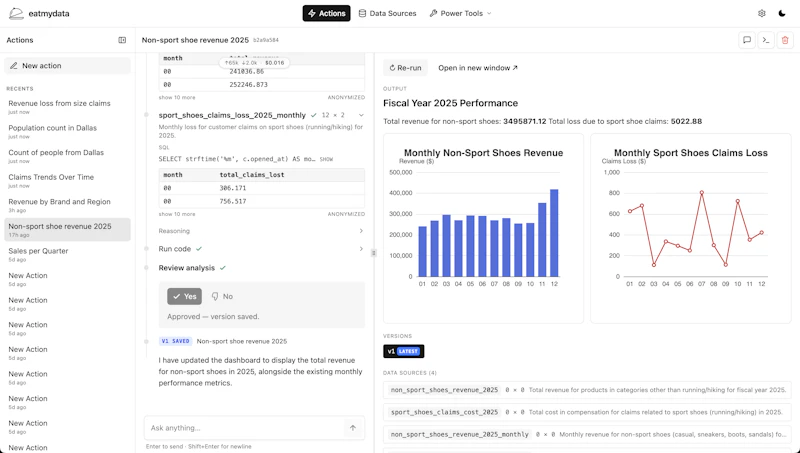Screen dimensions: 800x453
Task: Click the July claims loss data point
Action: pos(702,193)
